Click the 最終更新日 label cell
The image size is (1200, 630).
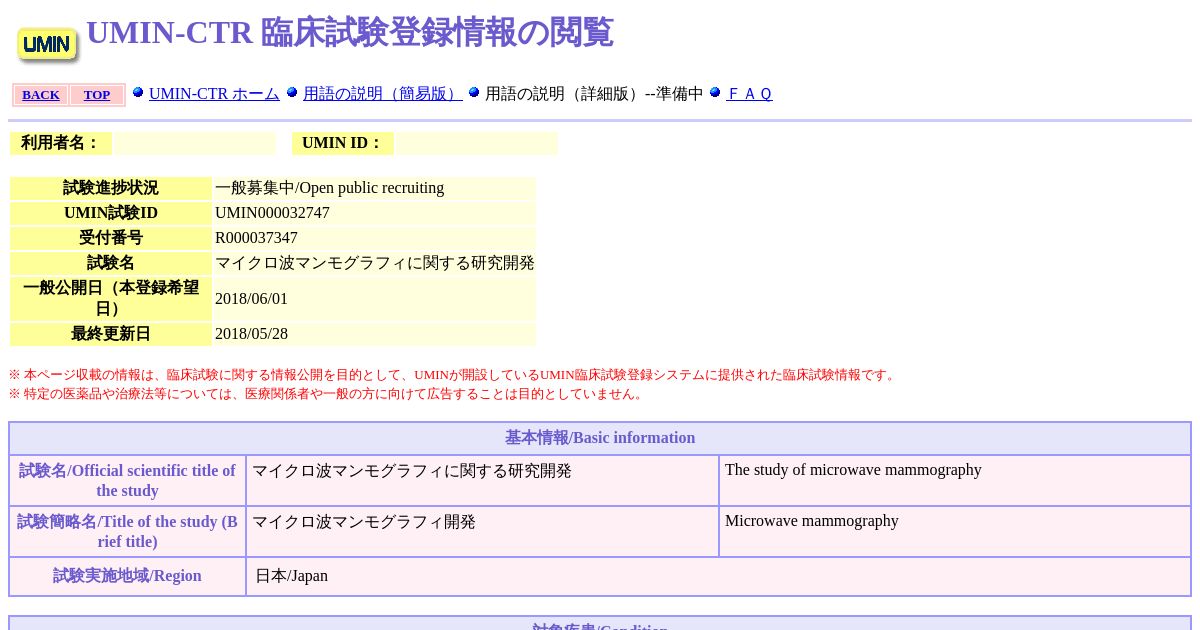[x=111, y=334]
